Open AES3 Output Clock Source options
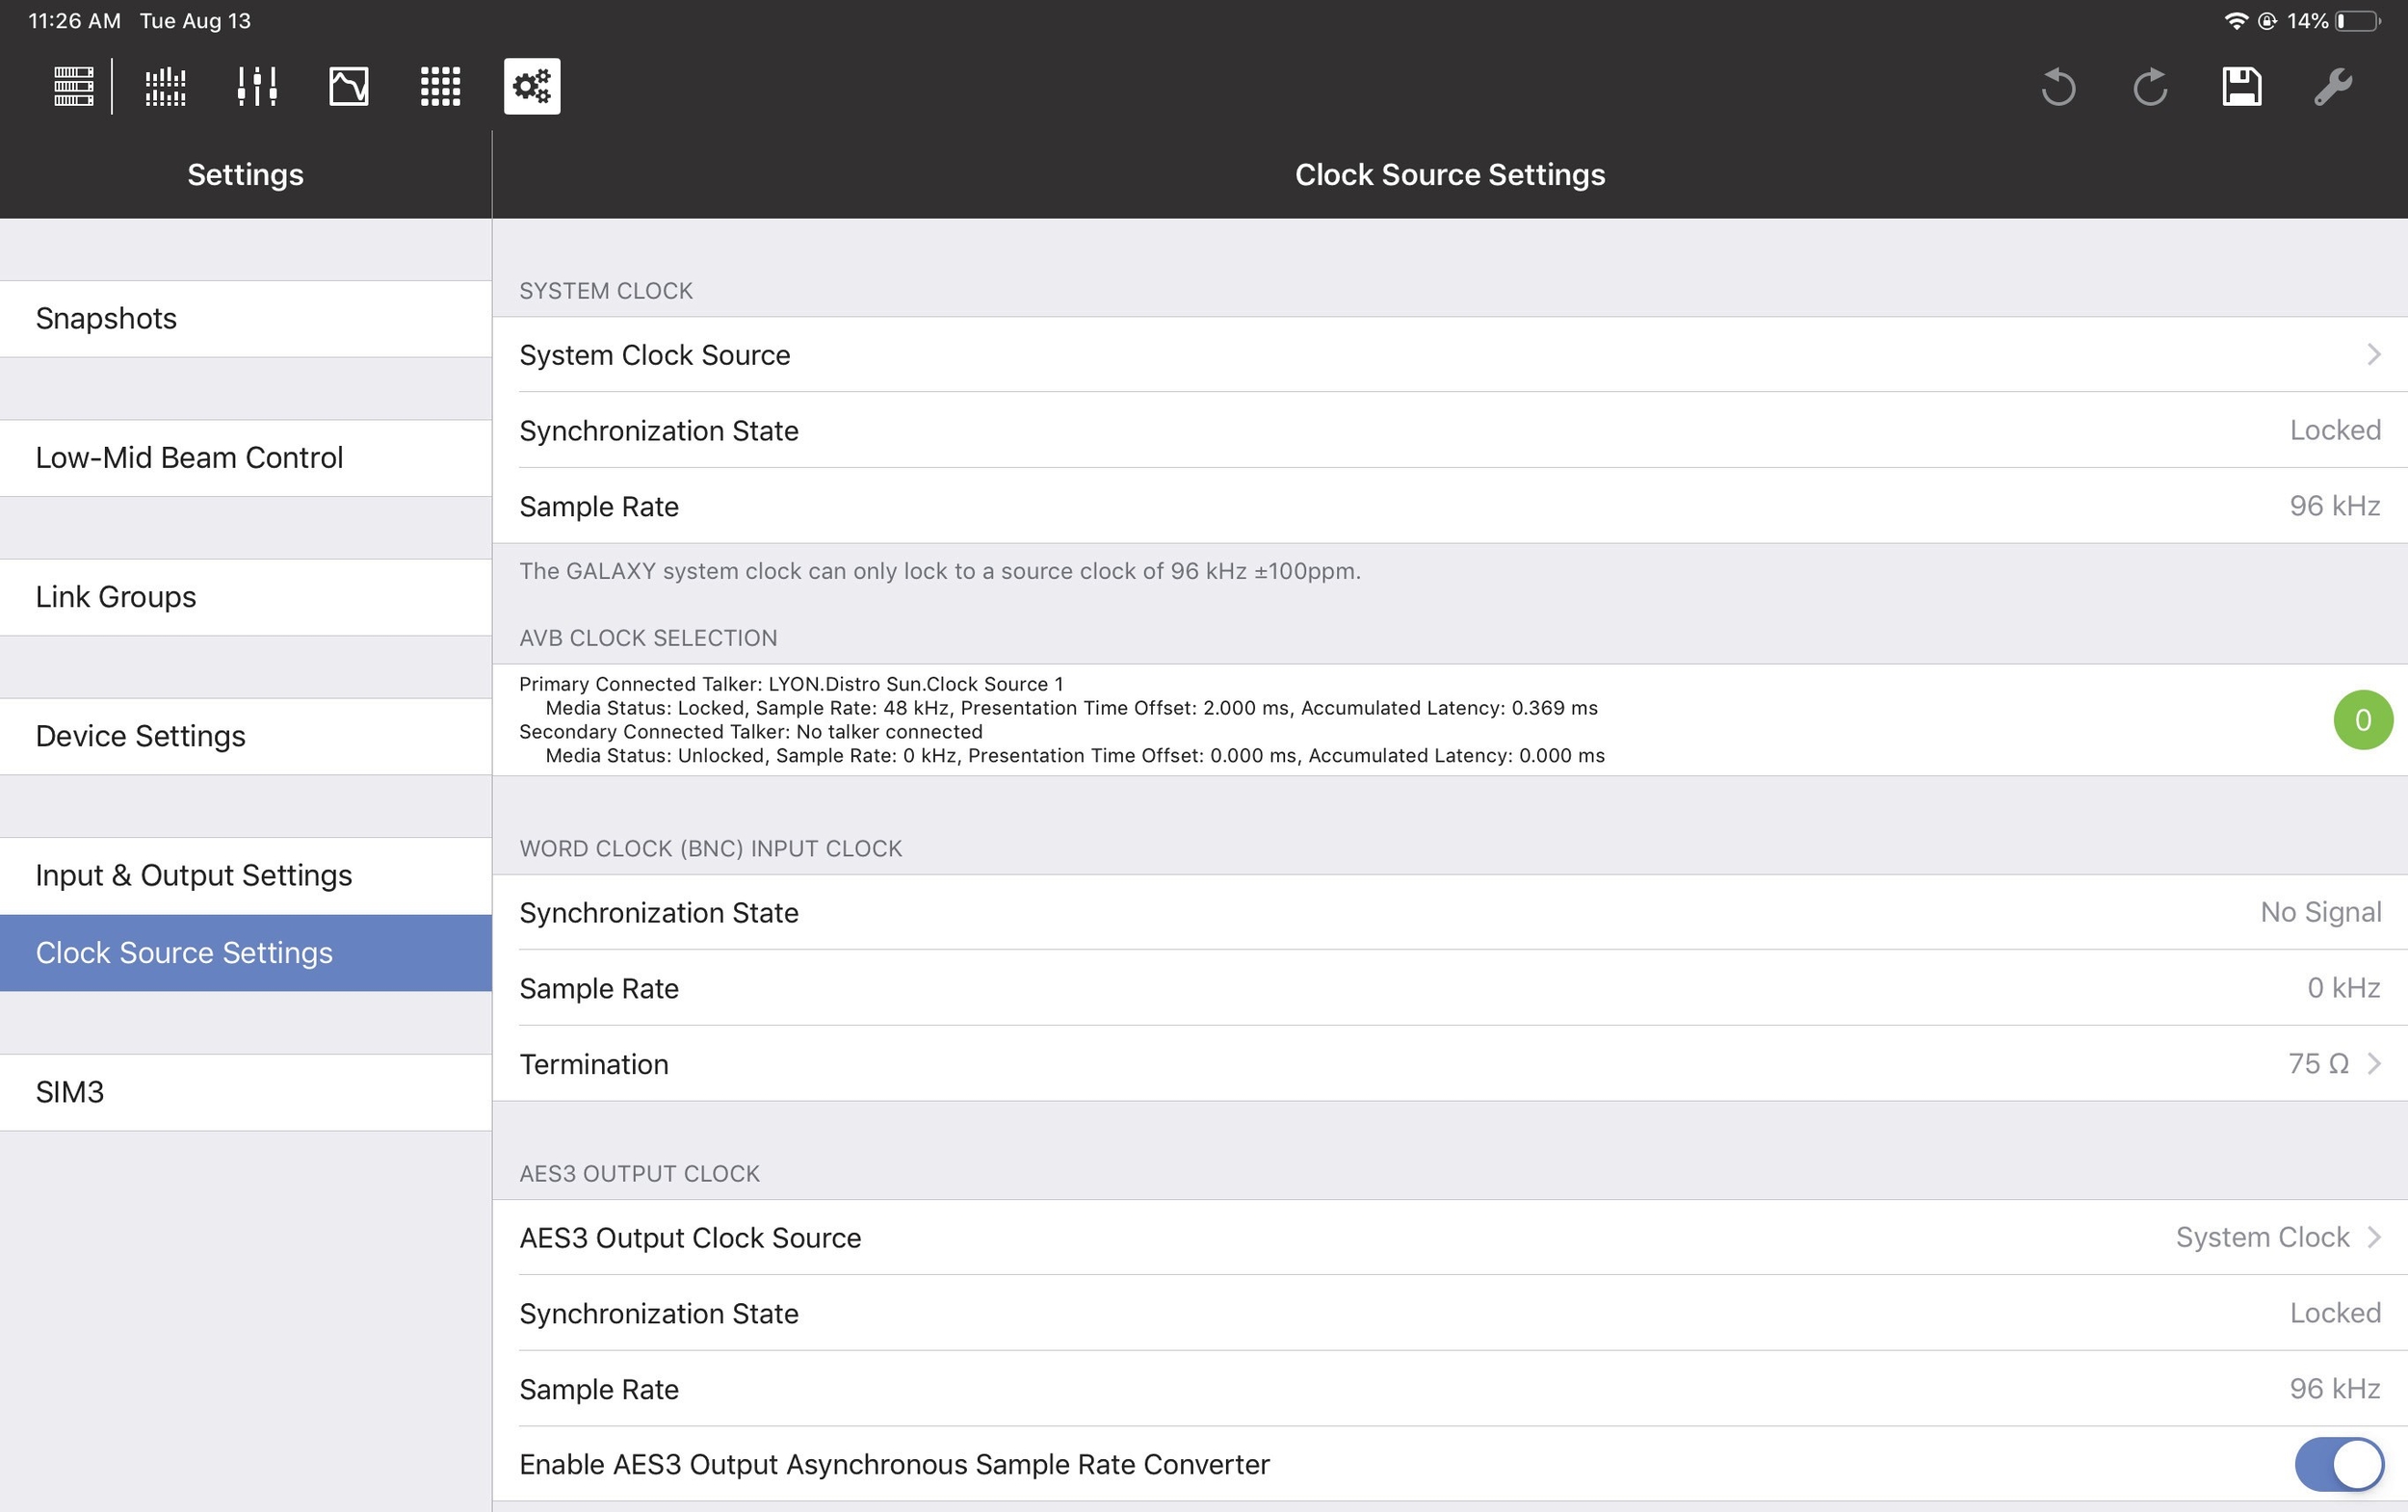 tap(1448, 1238)
